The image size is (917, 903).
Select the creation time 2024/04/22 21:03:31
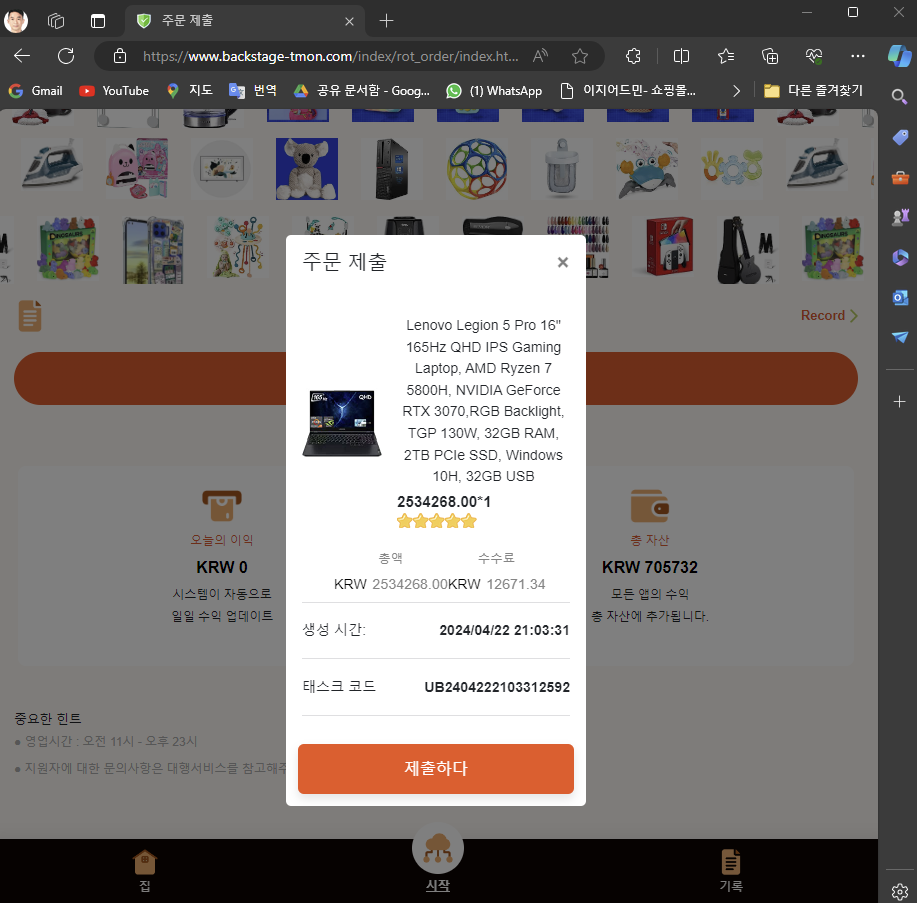coord(504,630)
